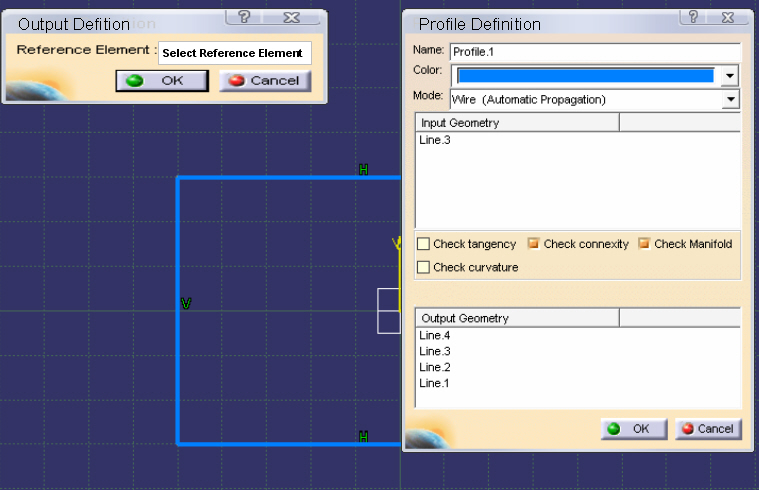This screenshot has width=759, height=490.
Task: Close the Output Definition dialog
Action: [291, 17]
